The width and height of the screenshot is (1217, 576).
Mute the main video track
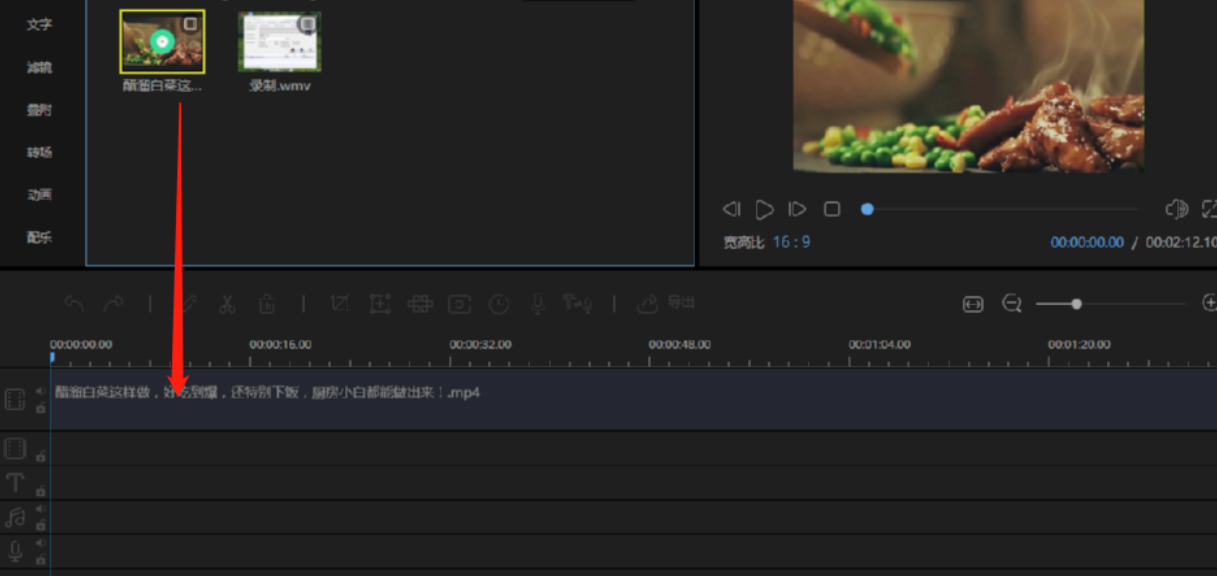[x=40, y=391]
